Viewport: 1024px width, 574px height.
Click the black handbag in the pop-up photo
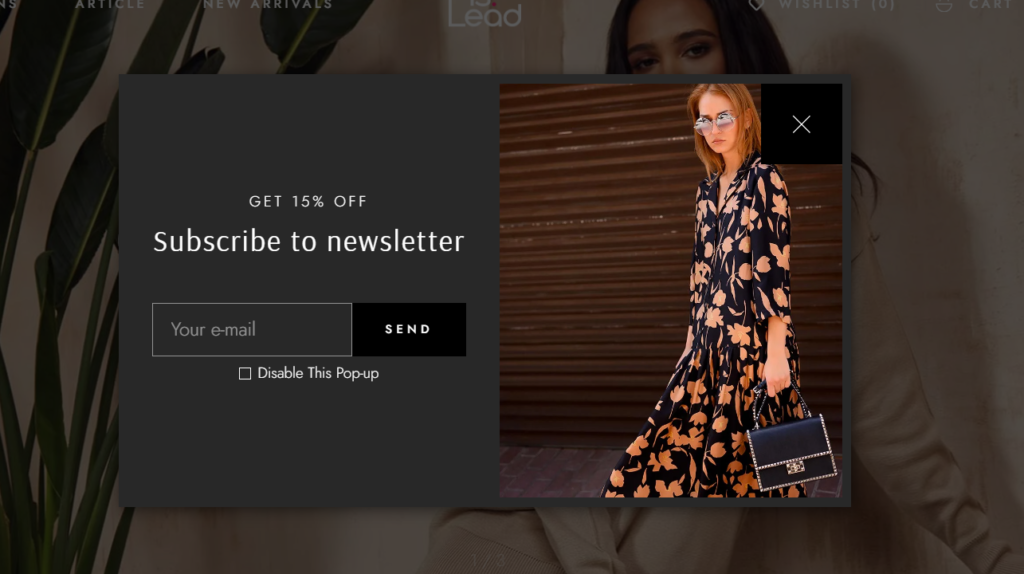pyautogui.click(x=792, y=451)
